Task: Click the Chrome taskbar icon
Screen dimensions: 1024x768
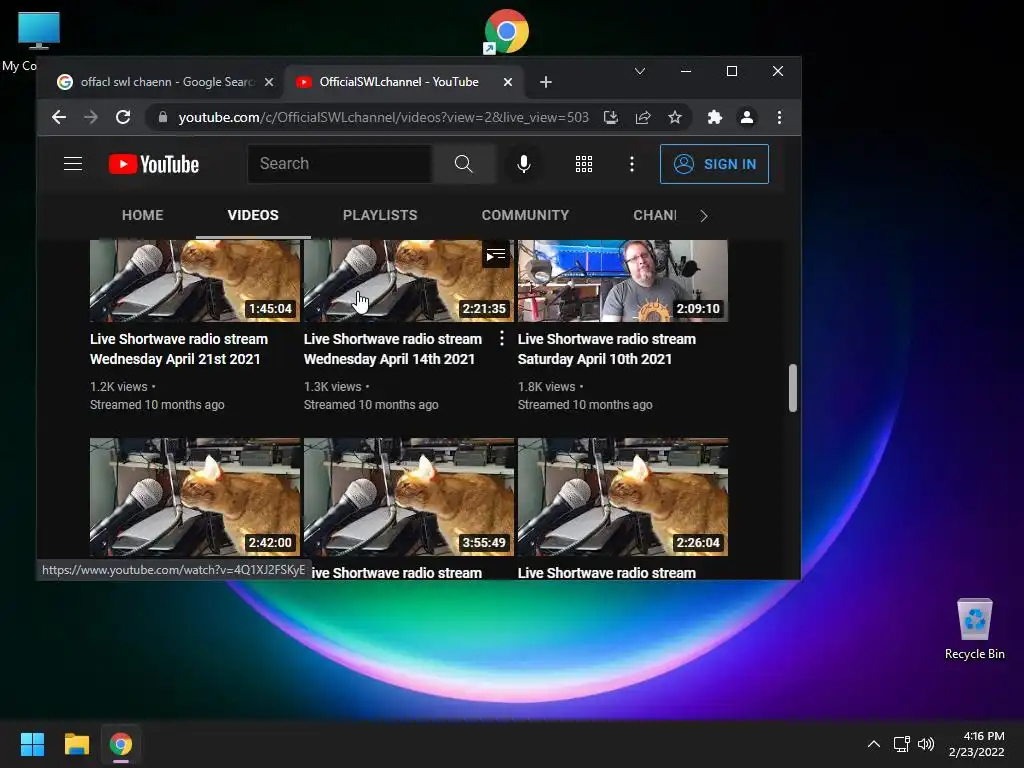Action: coord(121,744)
